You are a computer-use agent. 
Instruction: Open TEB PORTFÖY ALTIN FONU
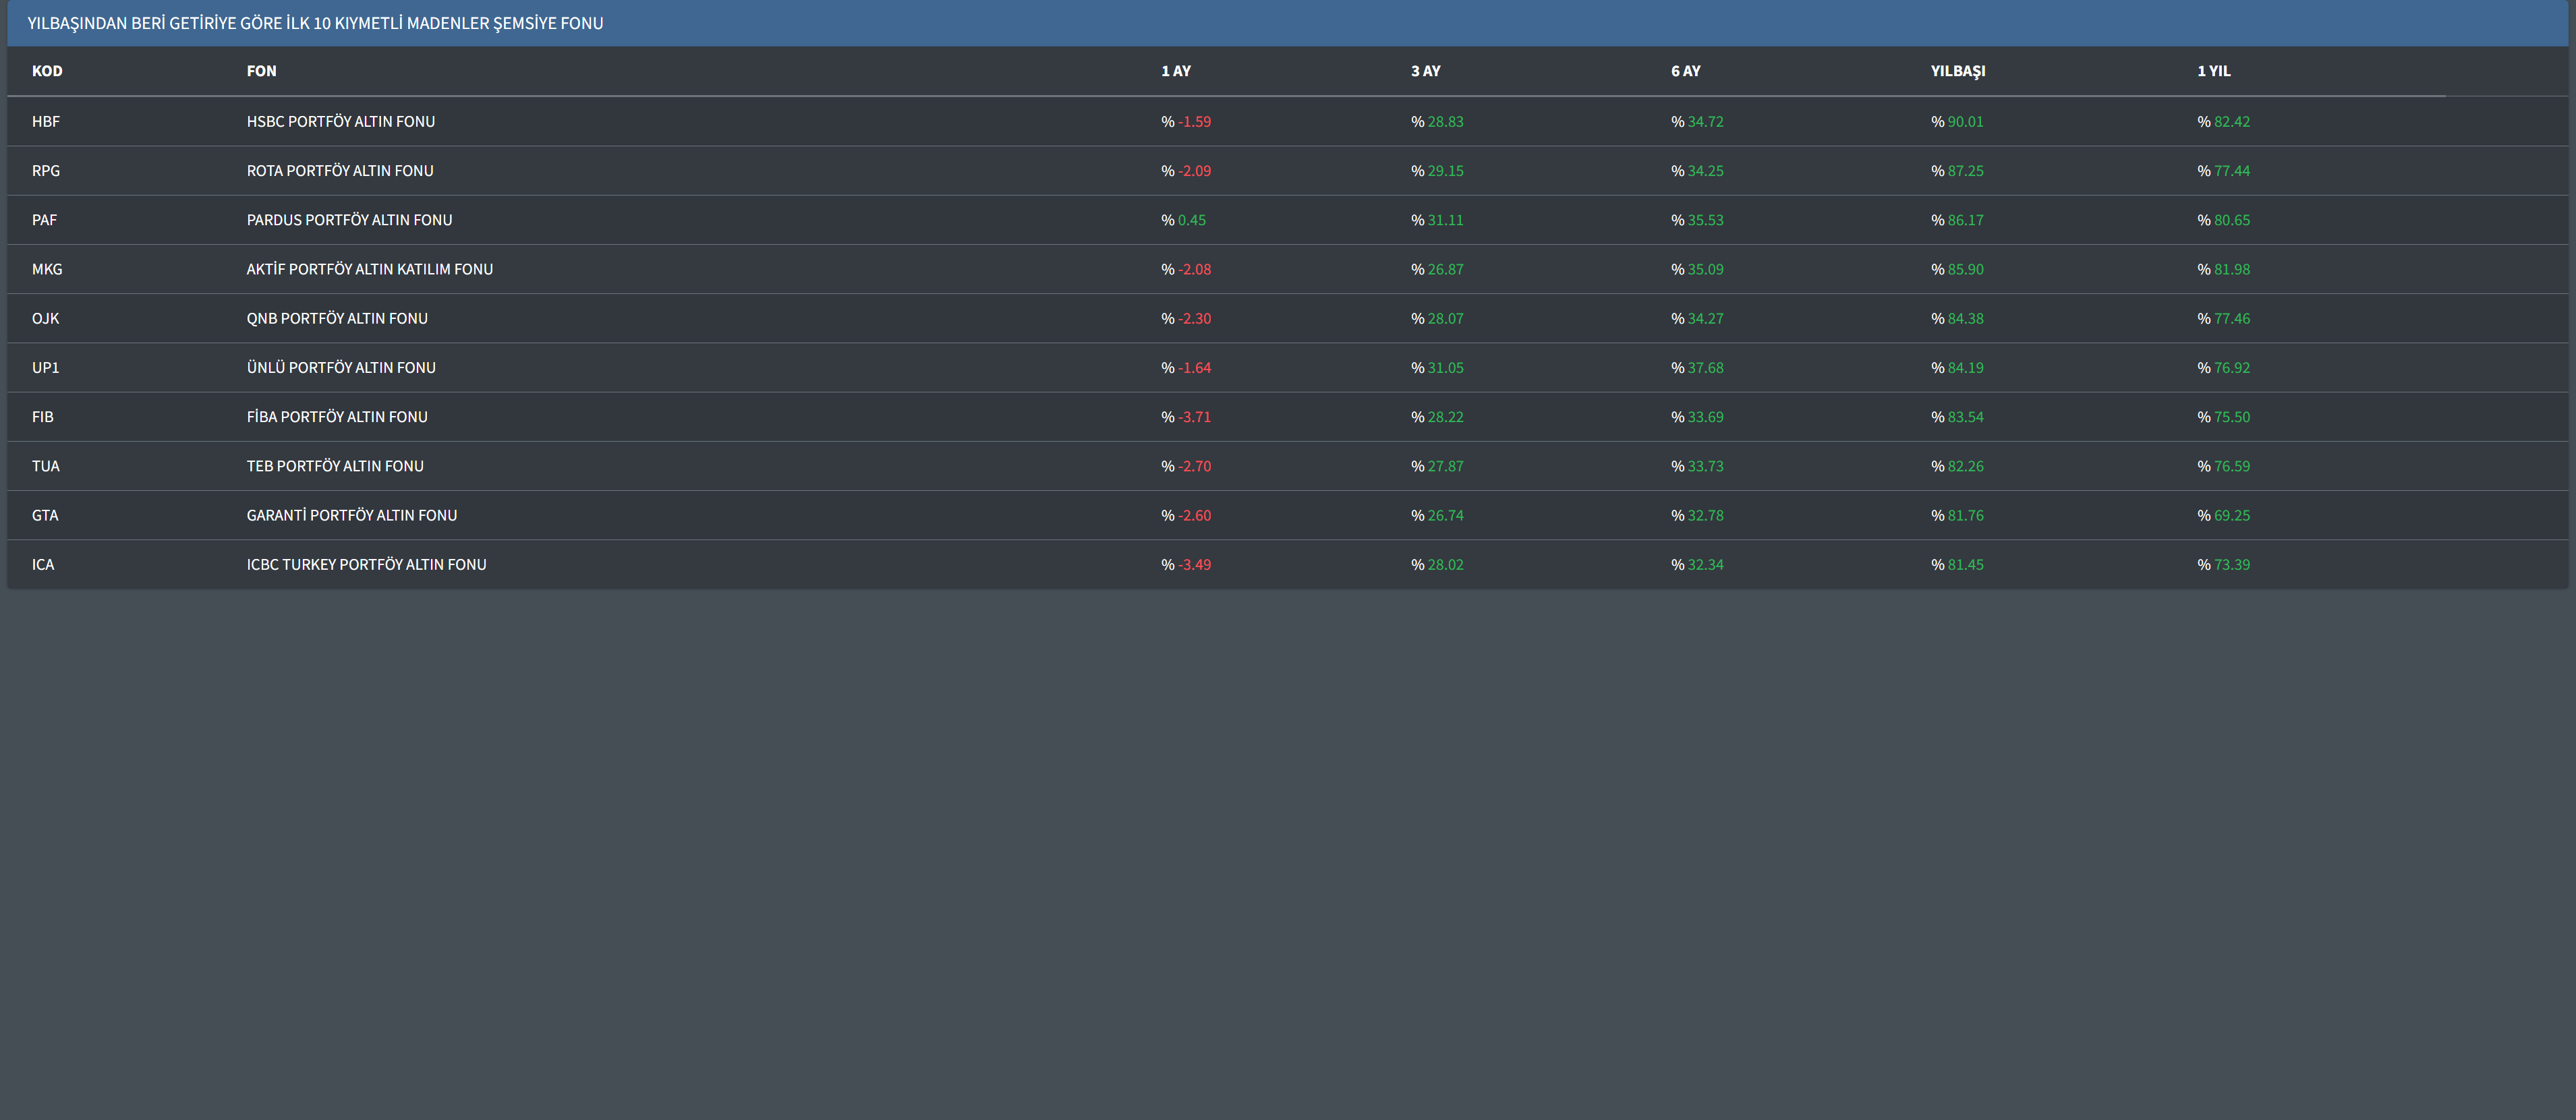(x=335, y=466)
